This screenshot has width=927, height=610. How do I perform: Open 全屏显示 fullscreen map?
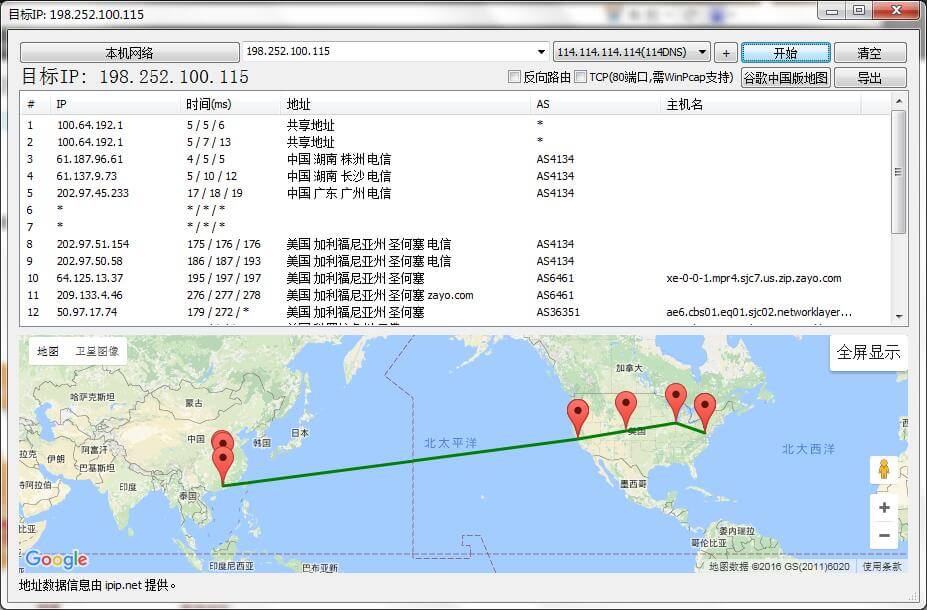[x=868, y=352]
